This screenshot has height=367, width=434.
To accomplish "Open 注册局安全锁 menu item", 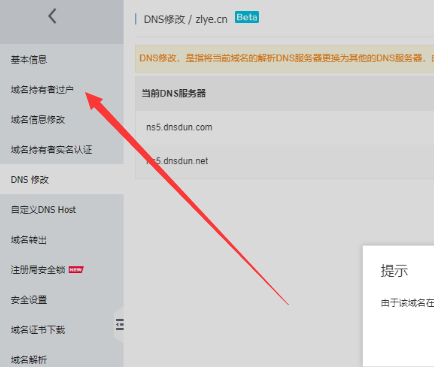I will 38,270.
